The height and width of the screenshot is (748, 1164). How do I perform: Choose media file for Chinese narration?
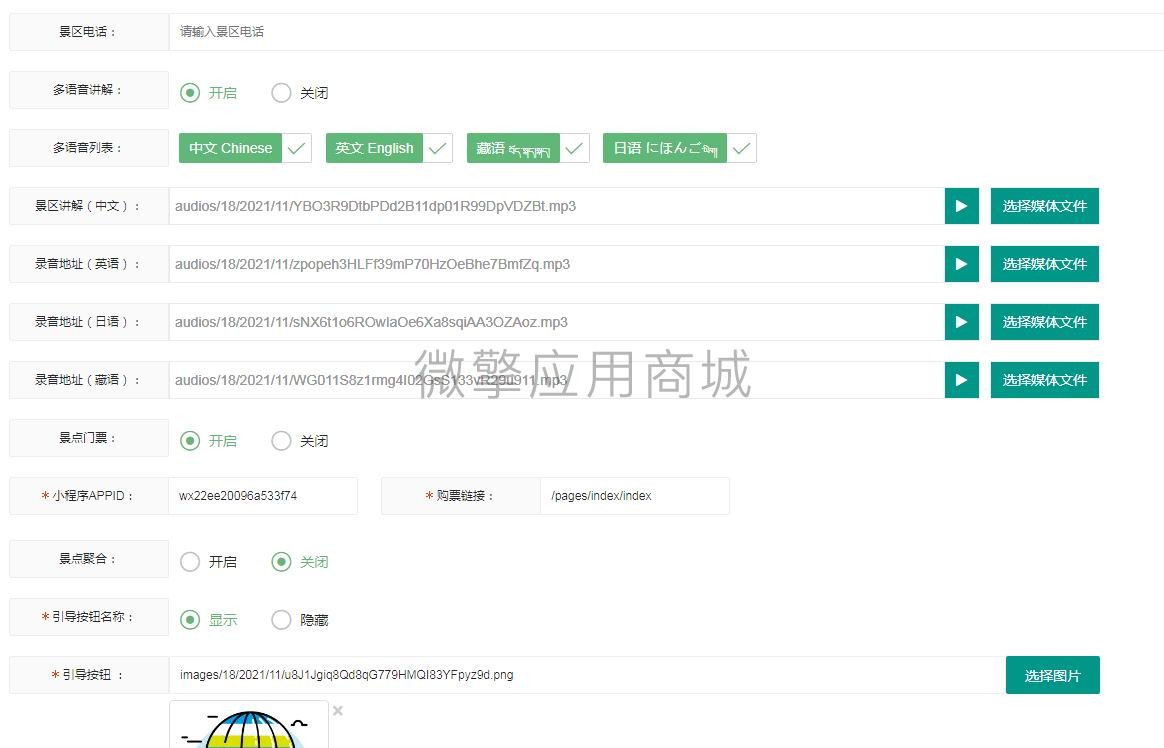pos(1044,206)
